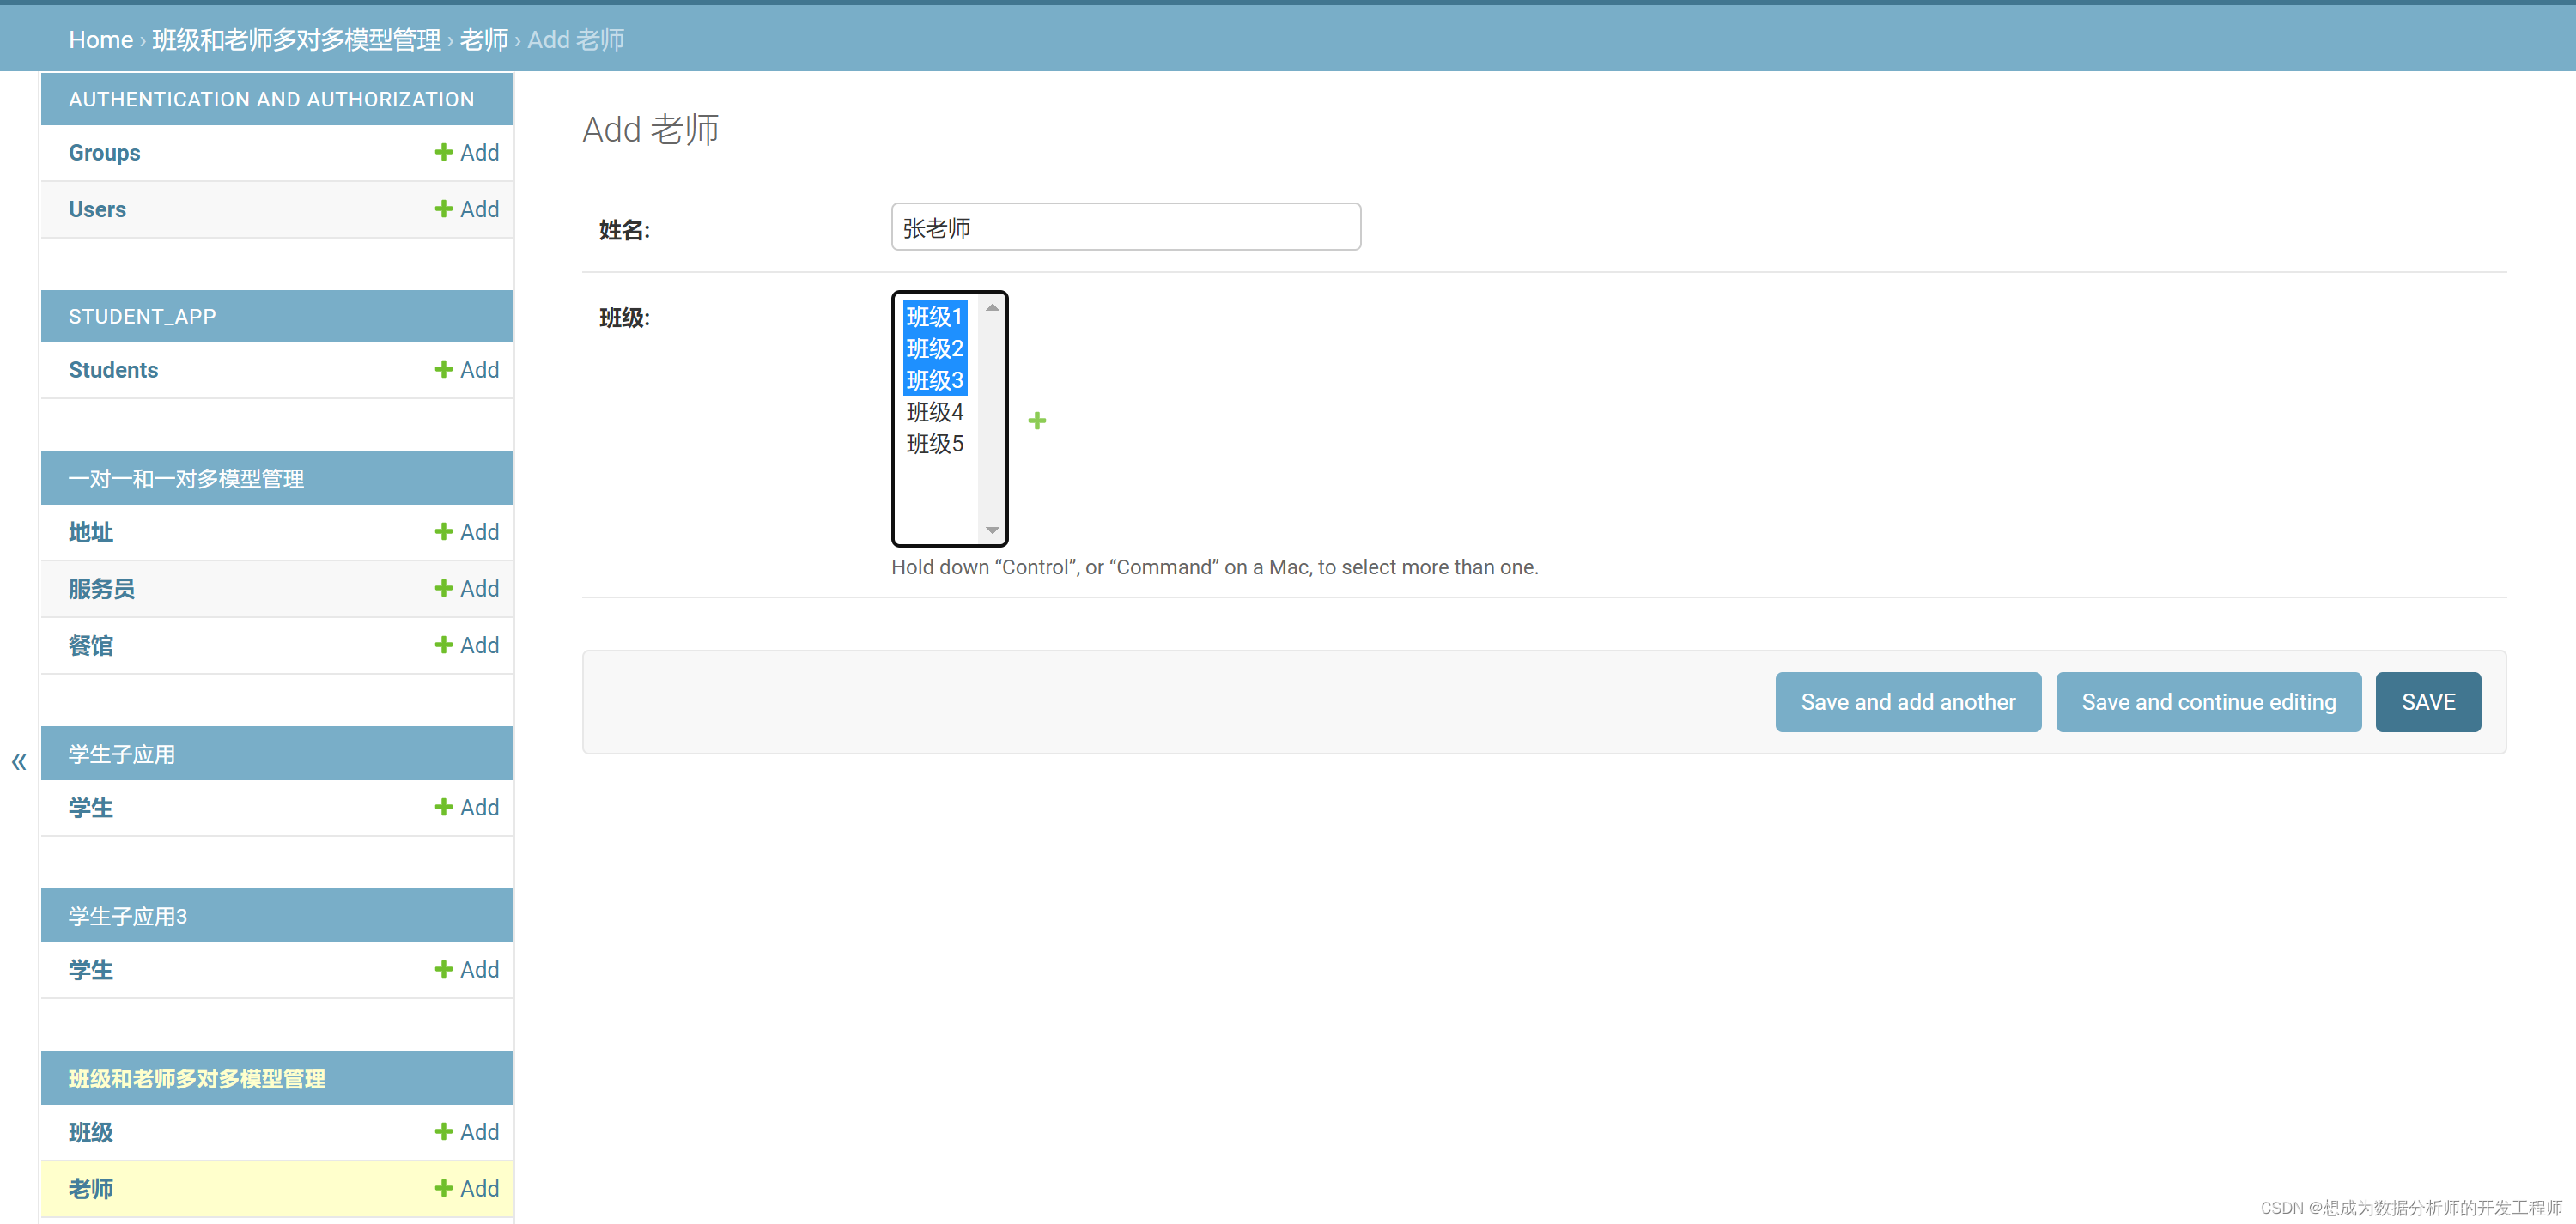Click Save and add another button
Screen dimensions: 2576x1224
point(1909,701)
